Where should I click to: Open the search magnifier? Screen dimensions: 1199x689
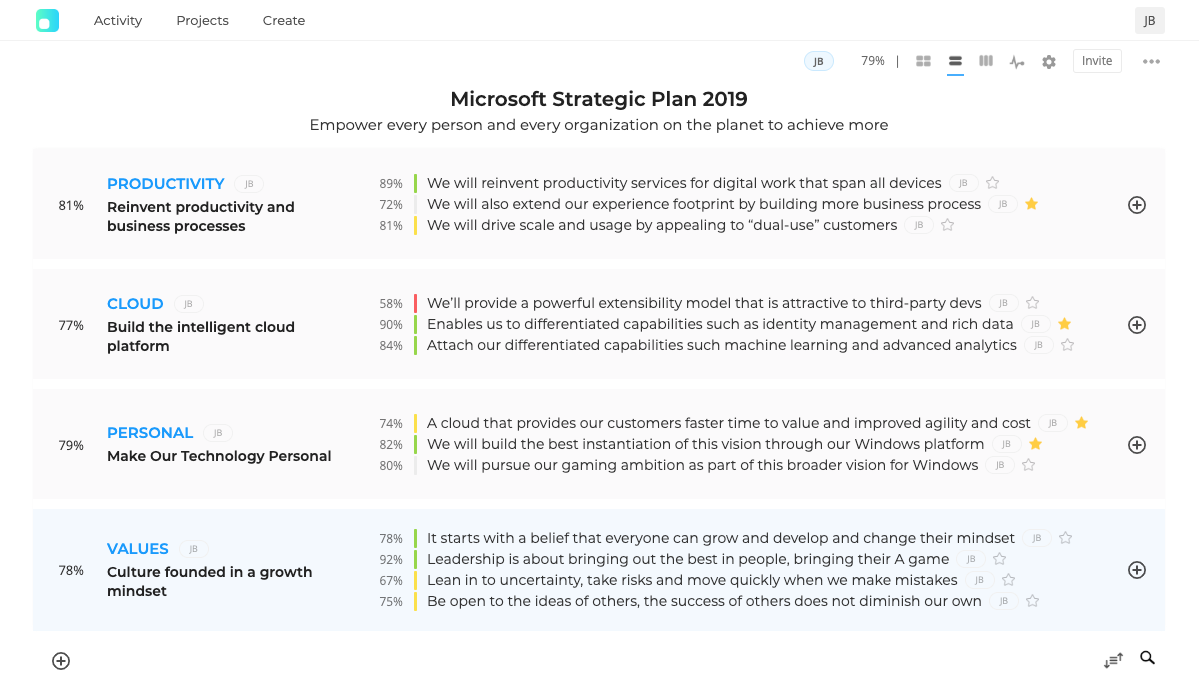(x=1148, y=658)
